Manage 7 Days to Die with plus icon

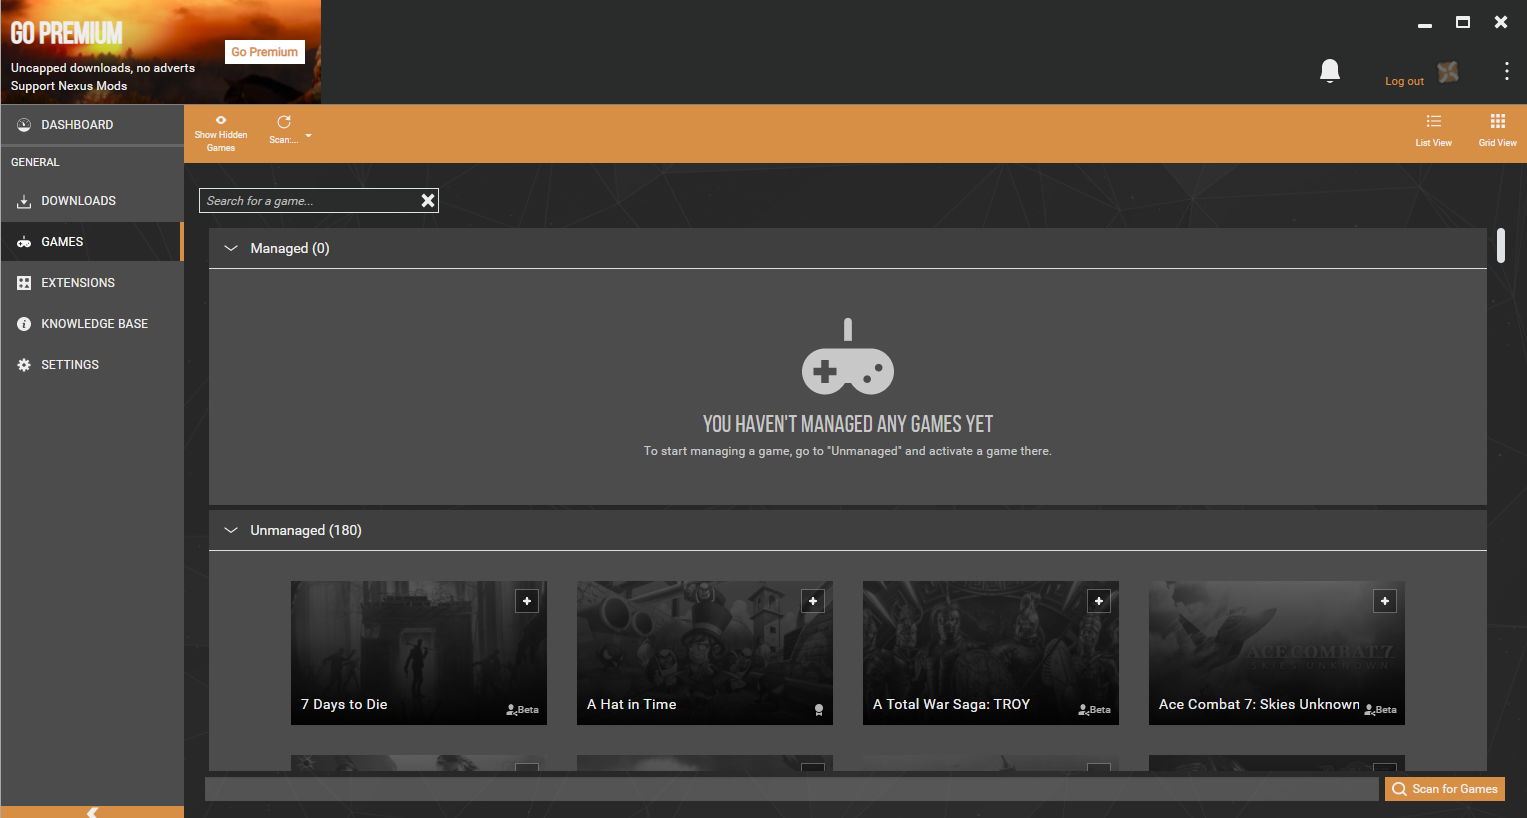click(x=527, y=601)
